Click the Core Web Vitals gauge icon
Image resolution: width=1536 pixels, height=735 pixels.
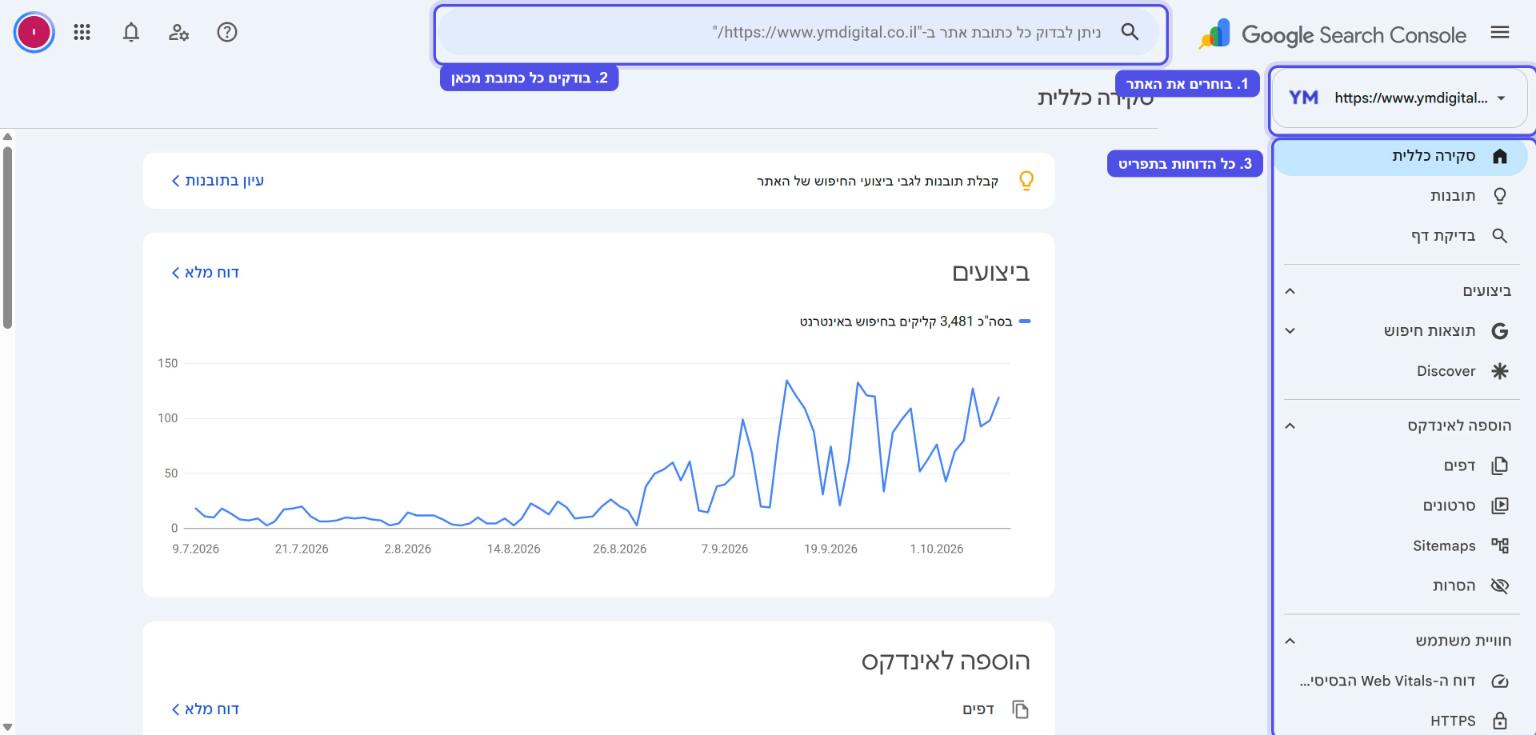point(1499,682)
